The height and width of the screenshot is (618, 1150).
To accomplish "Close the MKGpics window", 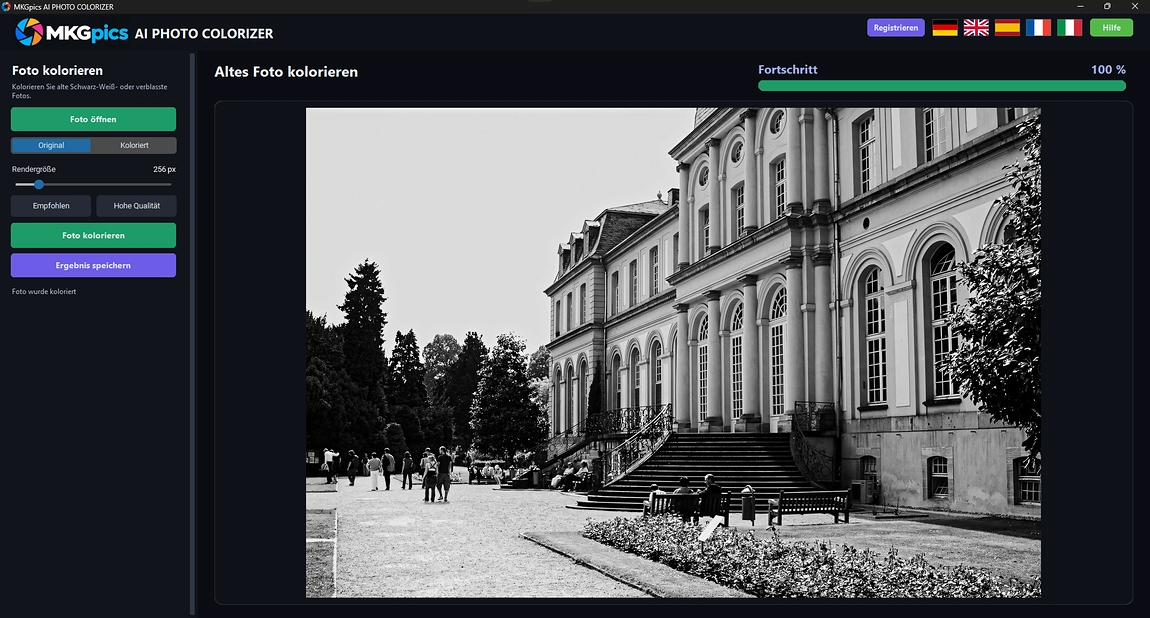I will 1135,6.
